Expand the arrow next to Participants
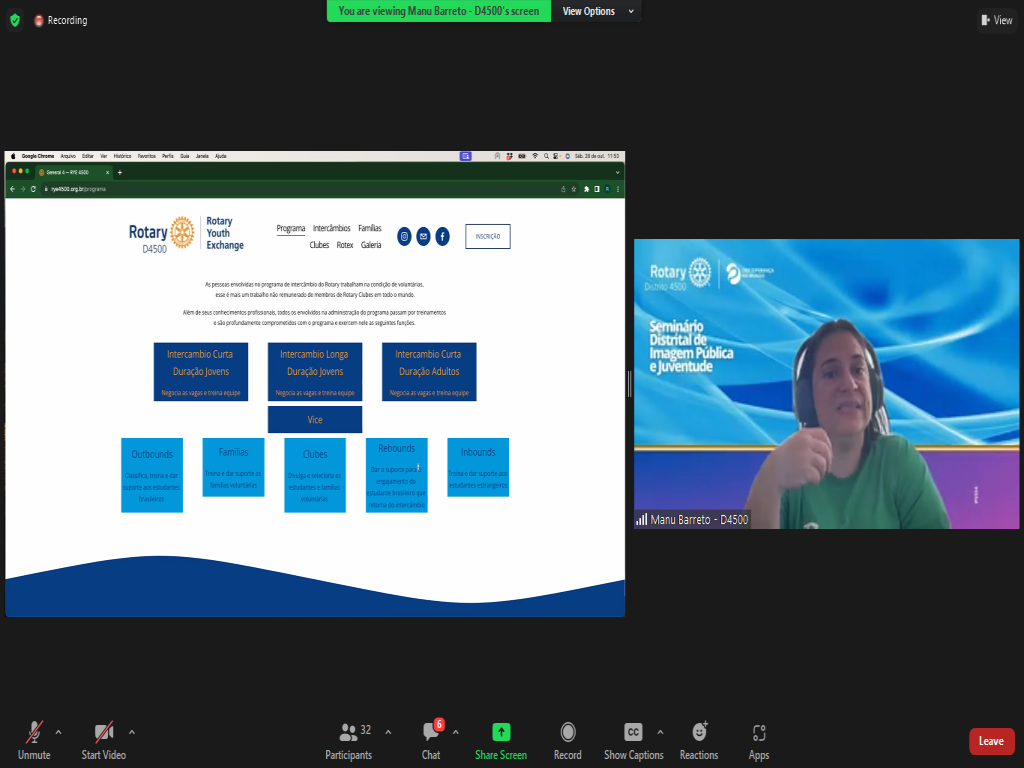Viewport: 1024px width, 768px height. pyautogui.click(x=388, y=732)
